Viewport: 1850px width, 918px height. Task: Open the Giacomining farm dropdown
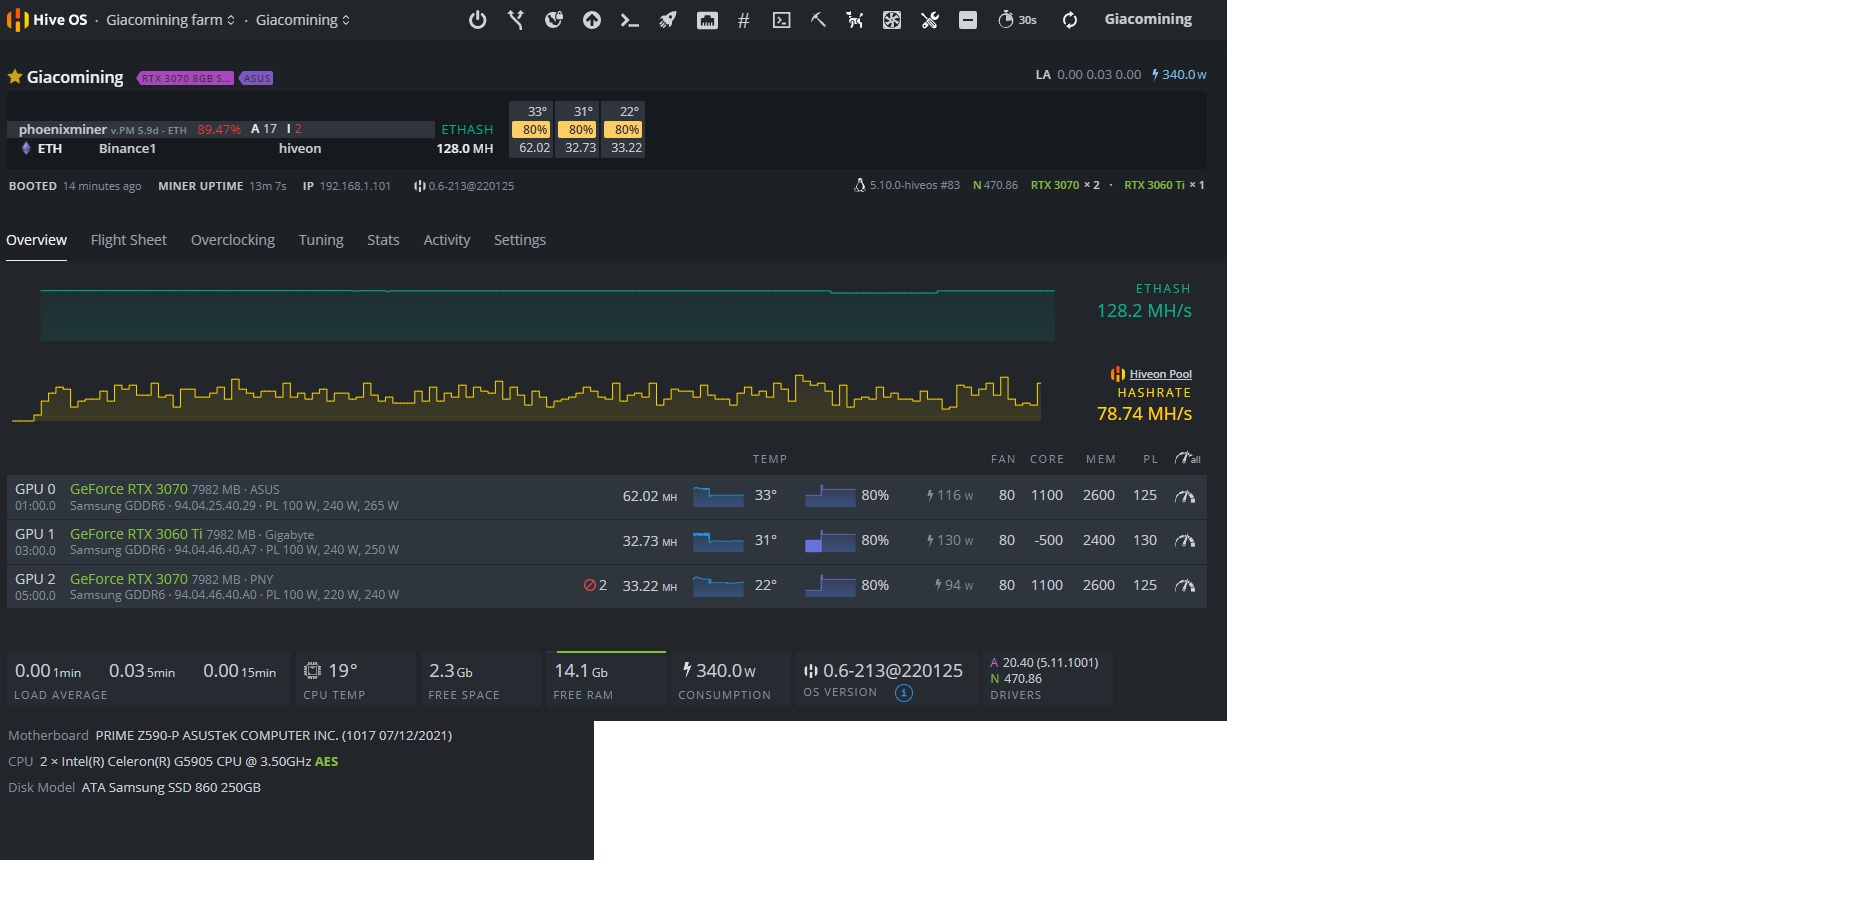coord(170,20)
